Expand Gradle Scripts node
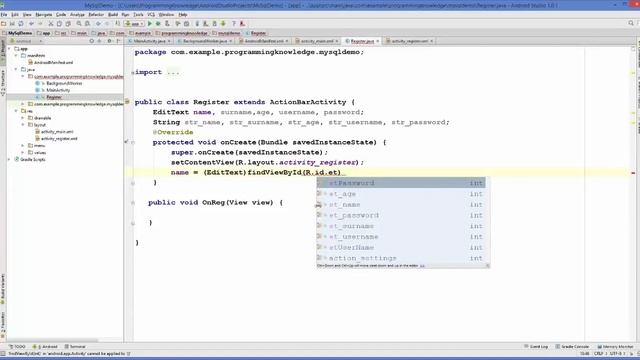 click(10, 160)
